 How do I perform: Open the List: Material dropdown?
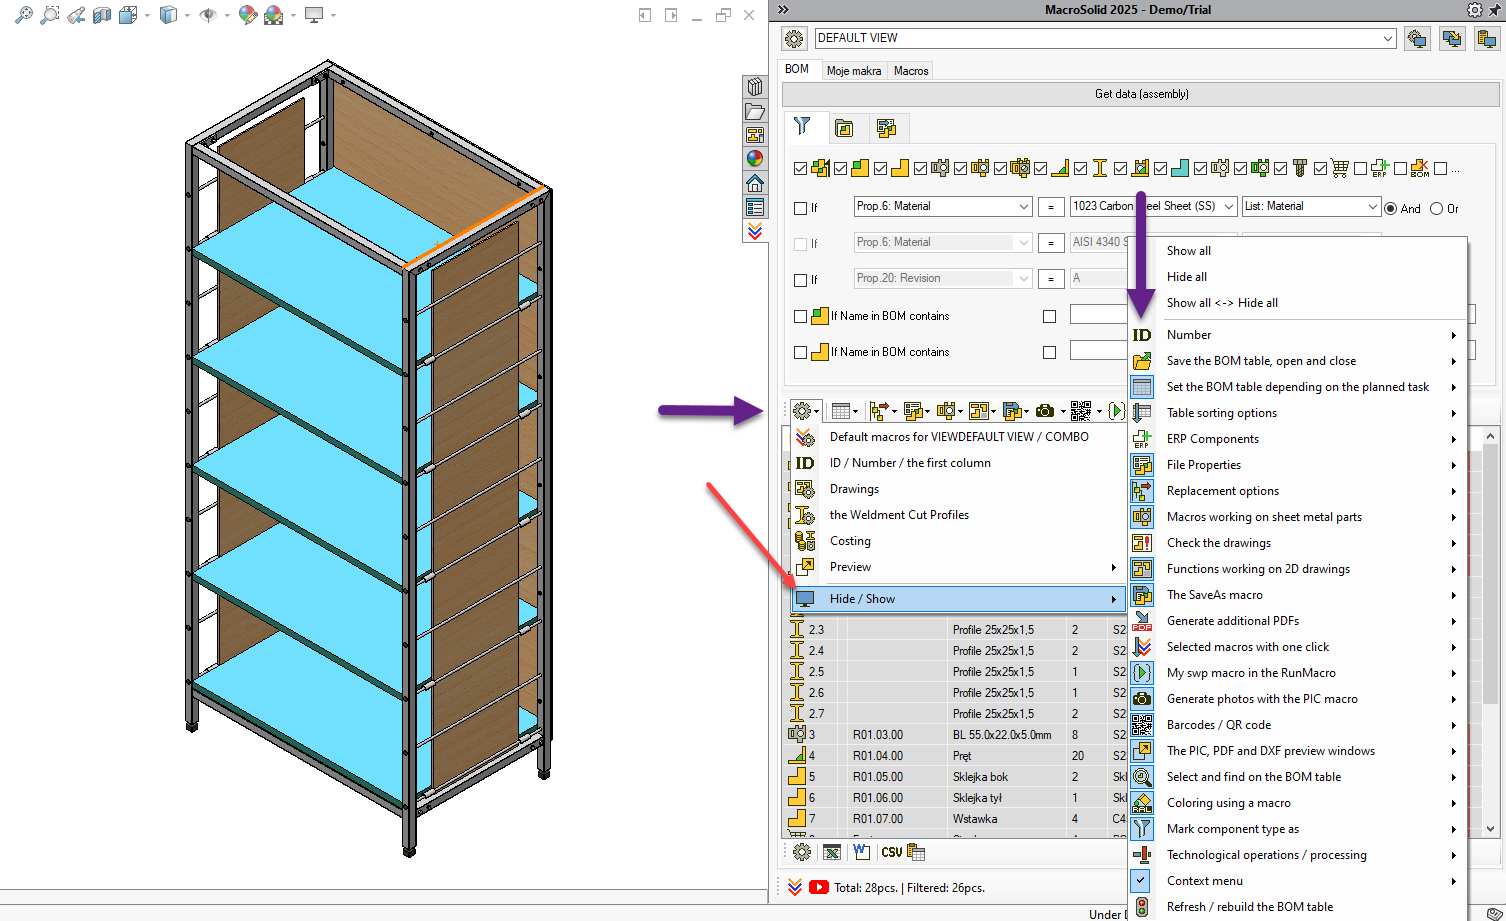1311,206
